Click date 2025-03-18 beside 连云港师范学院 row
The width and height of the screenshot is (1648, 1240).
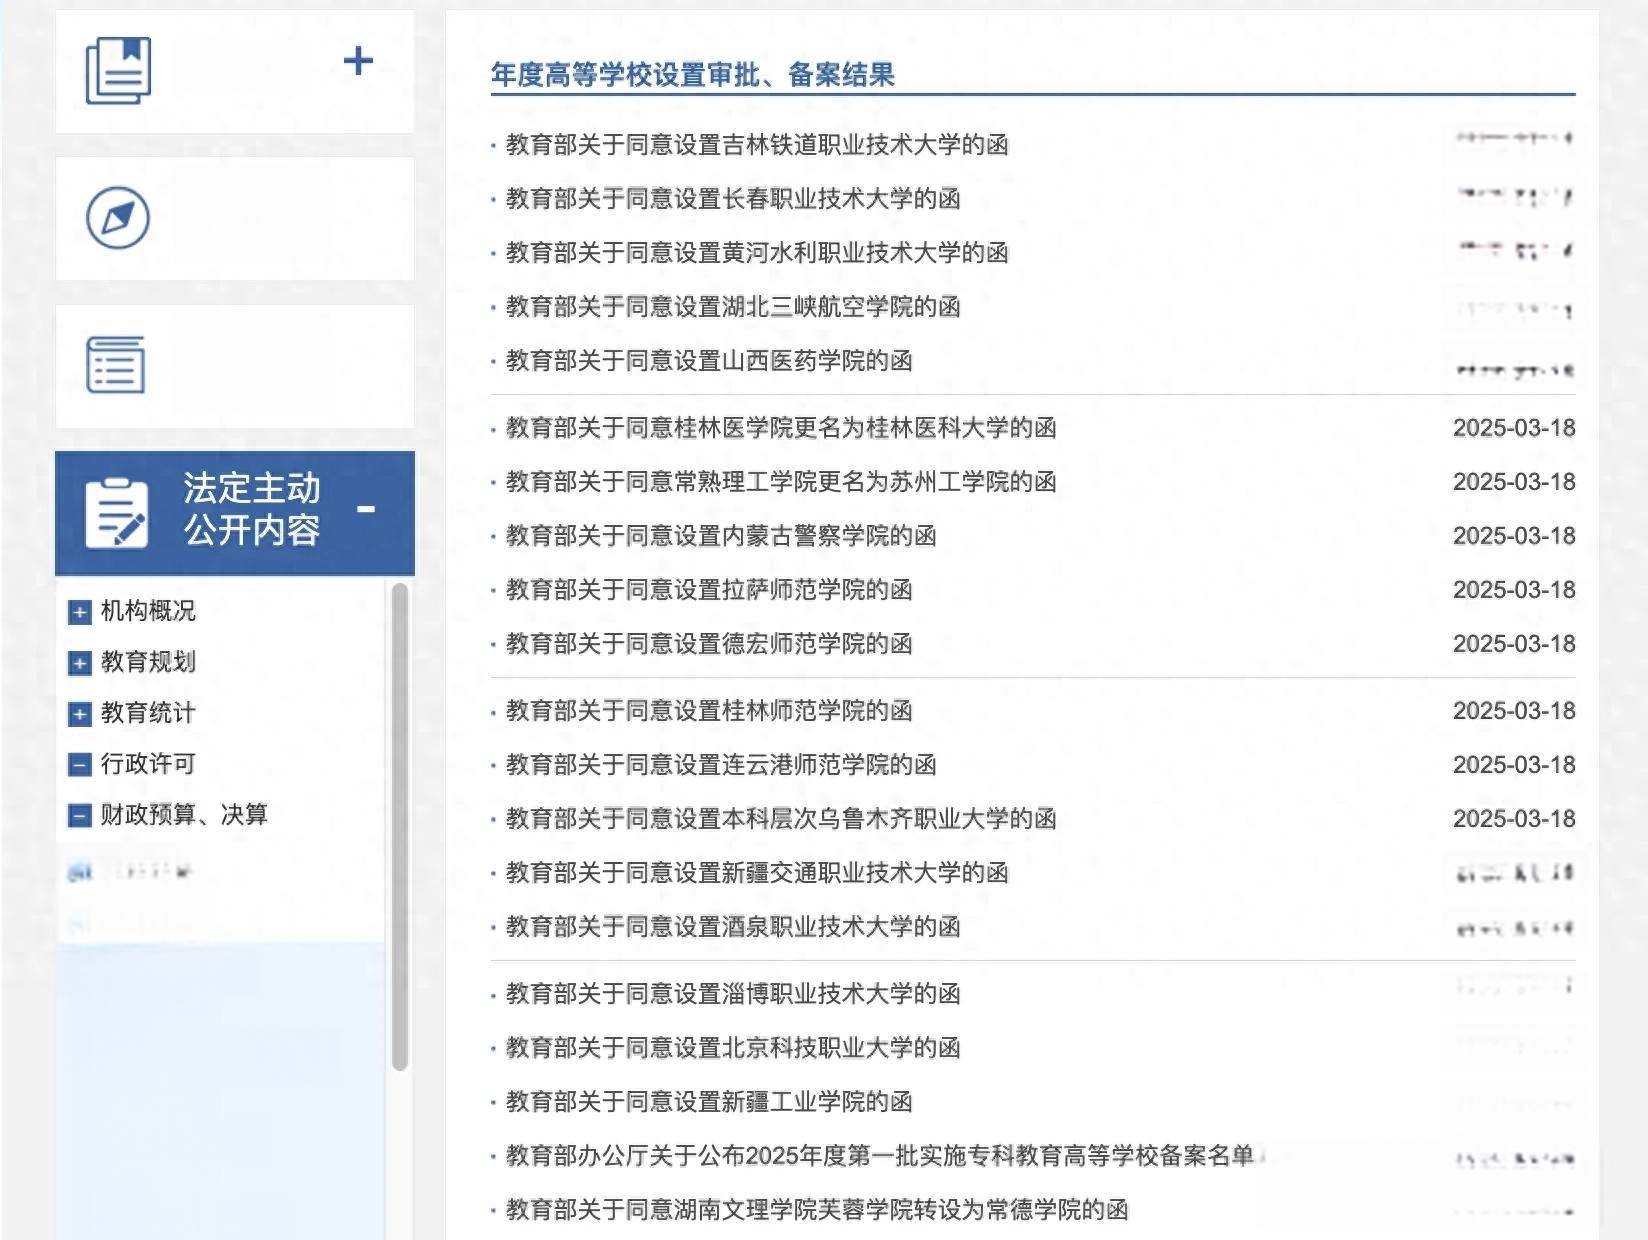coord(1514,765)
